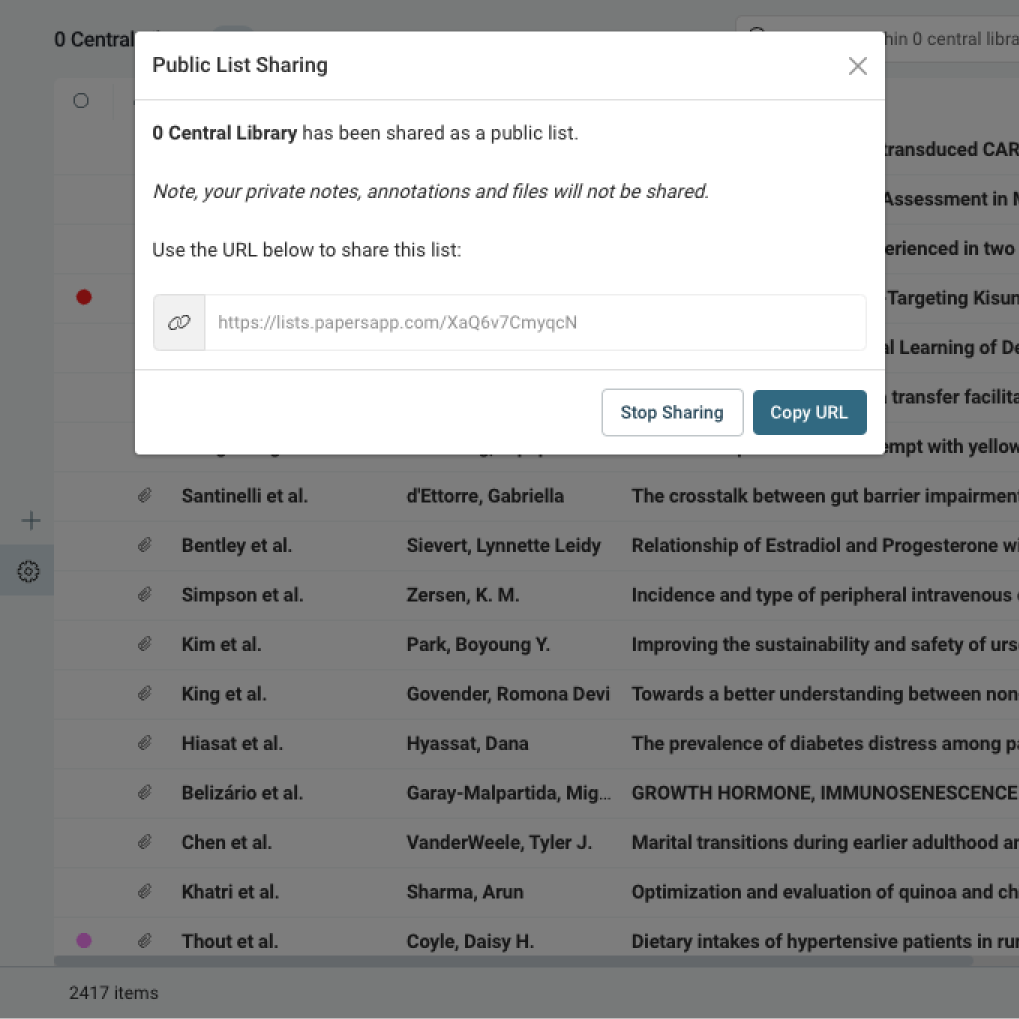1019x1019 pixels.
Task: Toggle the select-all circle in the list header
Action: click(80, 100)
